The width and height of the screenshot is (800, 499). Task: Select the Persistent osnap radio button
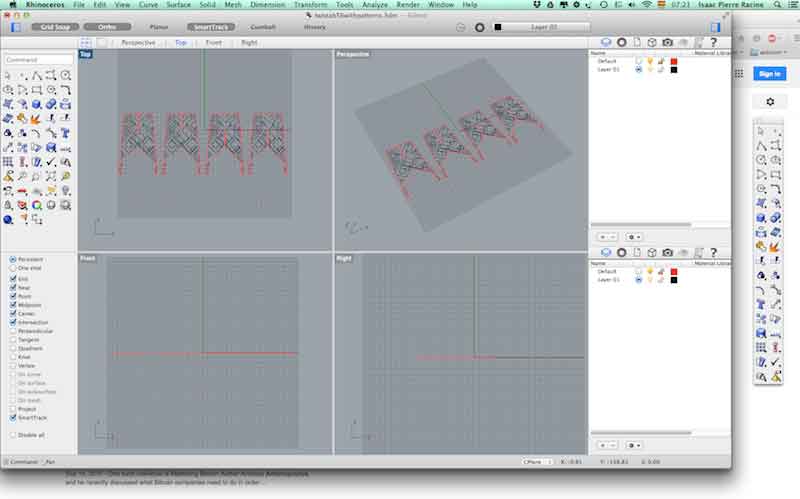(13, 259)
